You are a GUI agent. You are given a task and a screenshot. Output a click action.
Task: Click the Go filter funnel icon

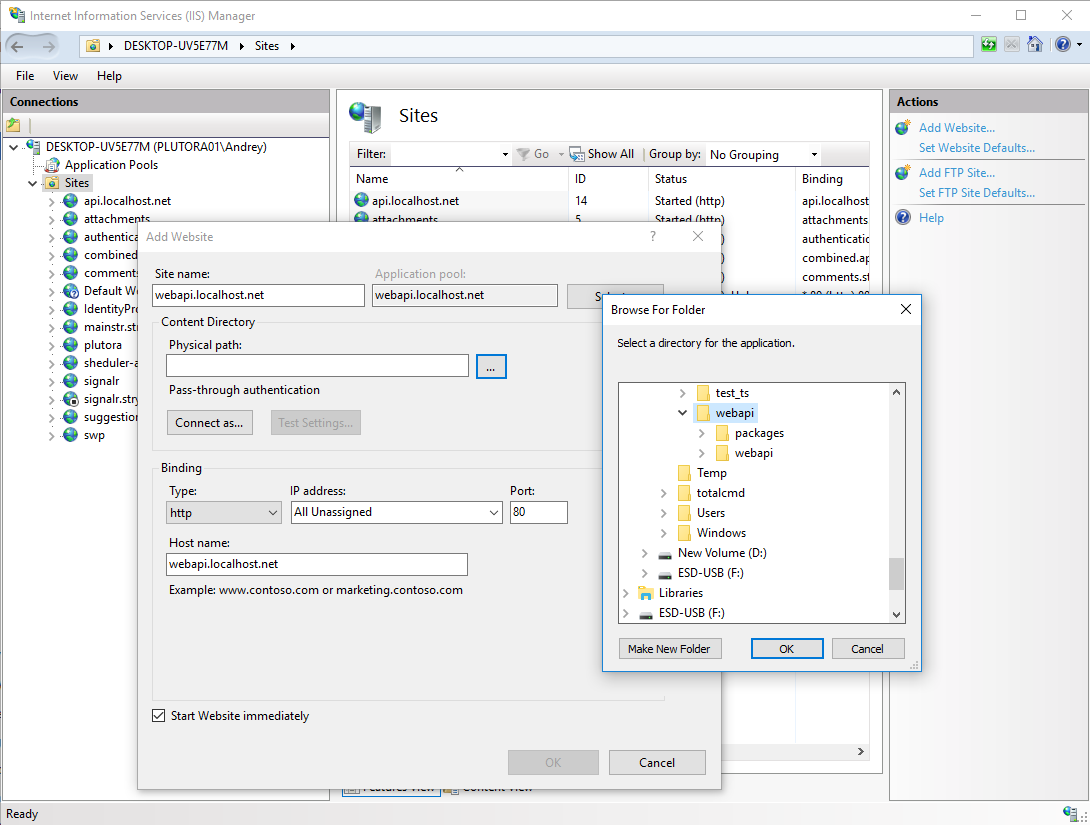pos(523,154)
